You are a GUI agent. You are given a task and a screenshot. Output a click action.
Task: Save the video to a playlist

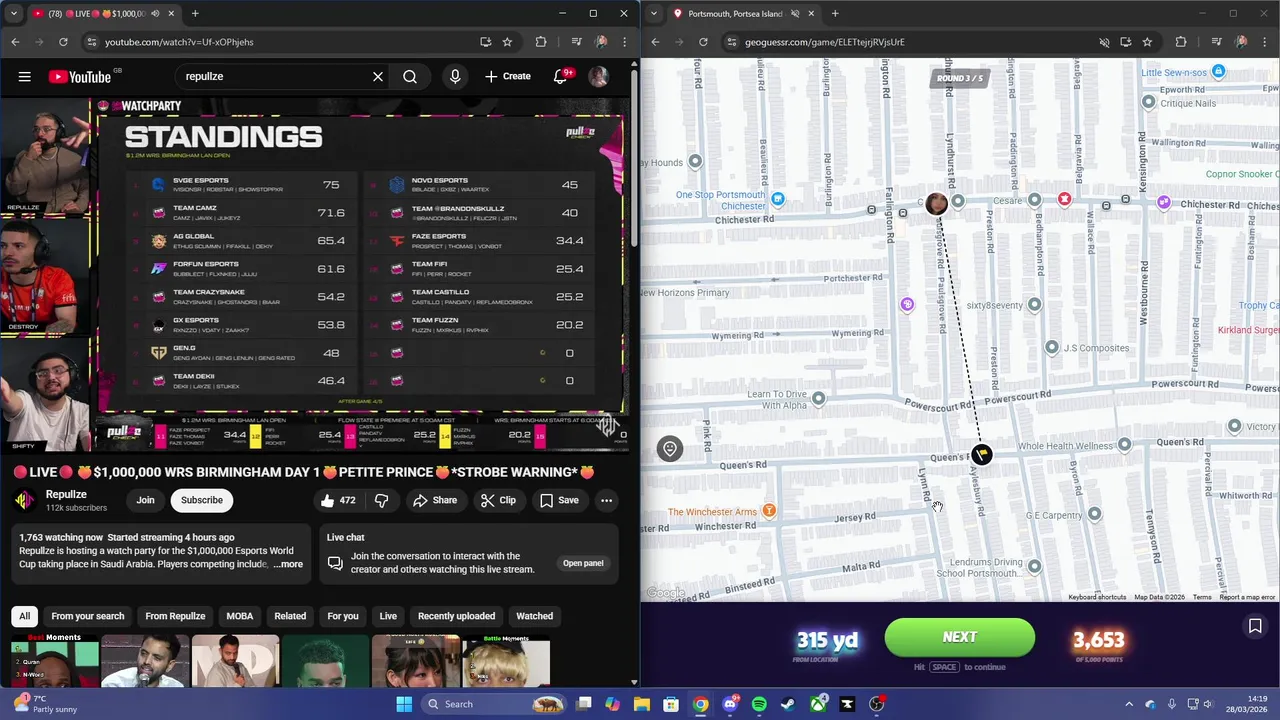click(559, 500)
